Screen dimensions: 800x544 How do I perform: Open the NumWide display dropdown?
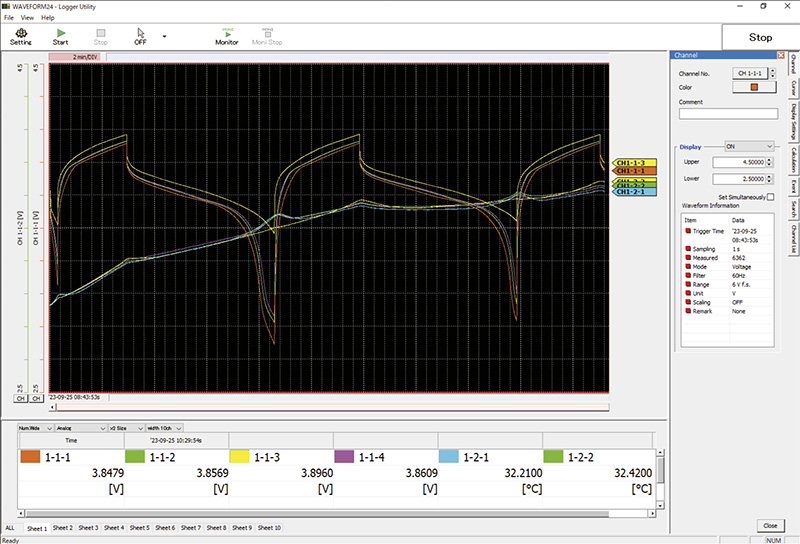[35, 428]
